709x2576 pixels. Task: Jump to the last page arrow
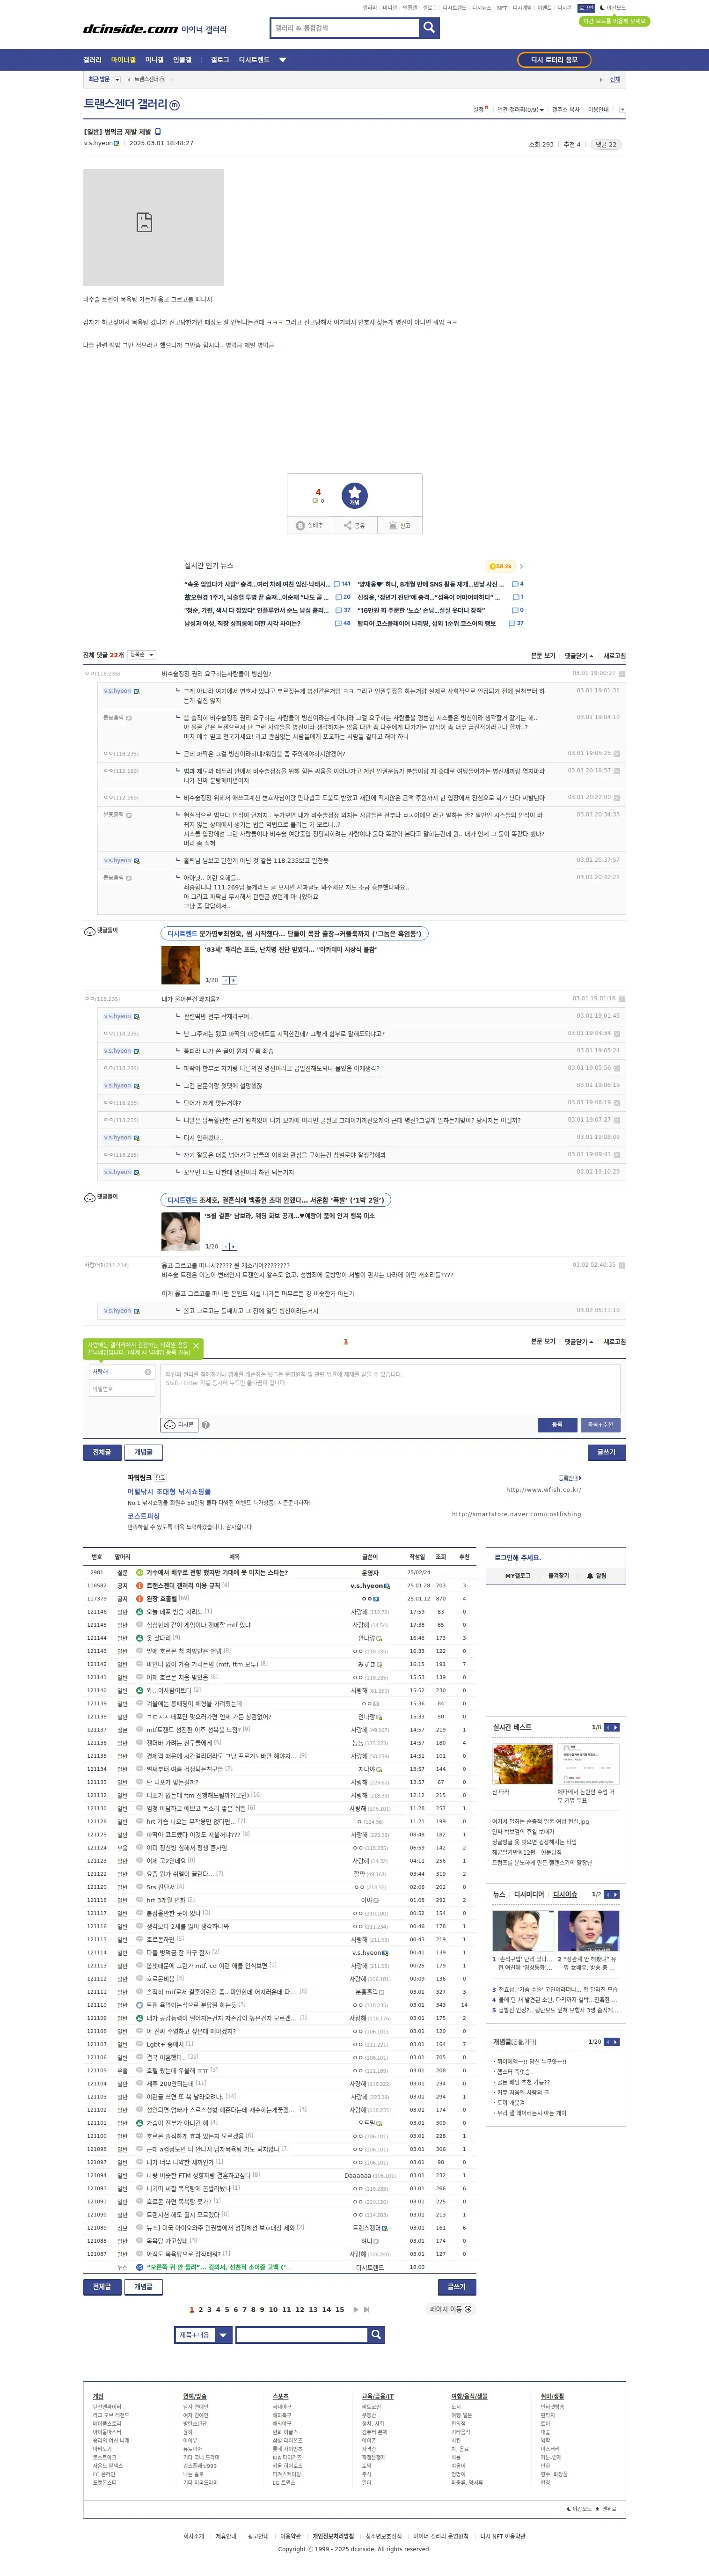(x=367, y=2309)
